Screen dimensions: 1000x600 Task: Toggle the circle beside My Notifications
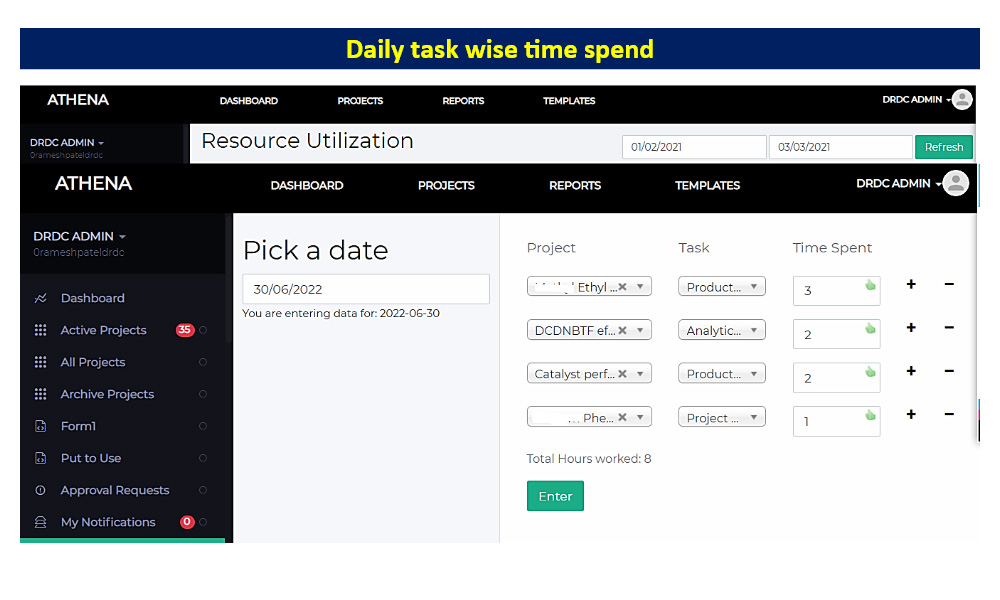click(203, 522)
